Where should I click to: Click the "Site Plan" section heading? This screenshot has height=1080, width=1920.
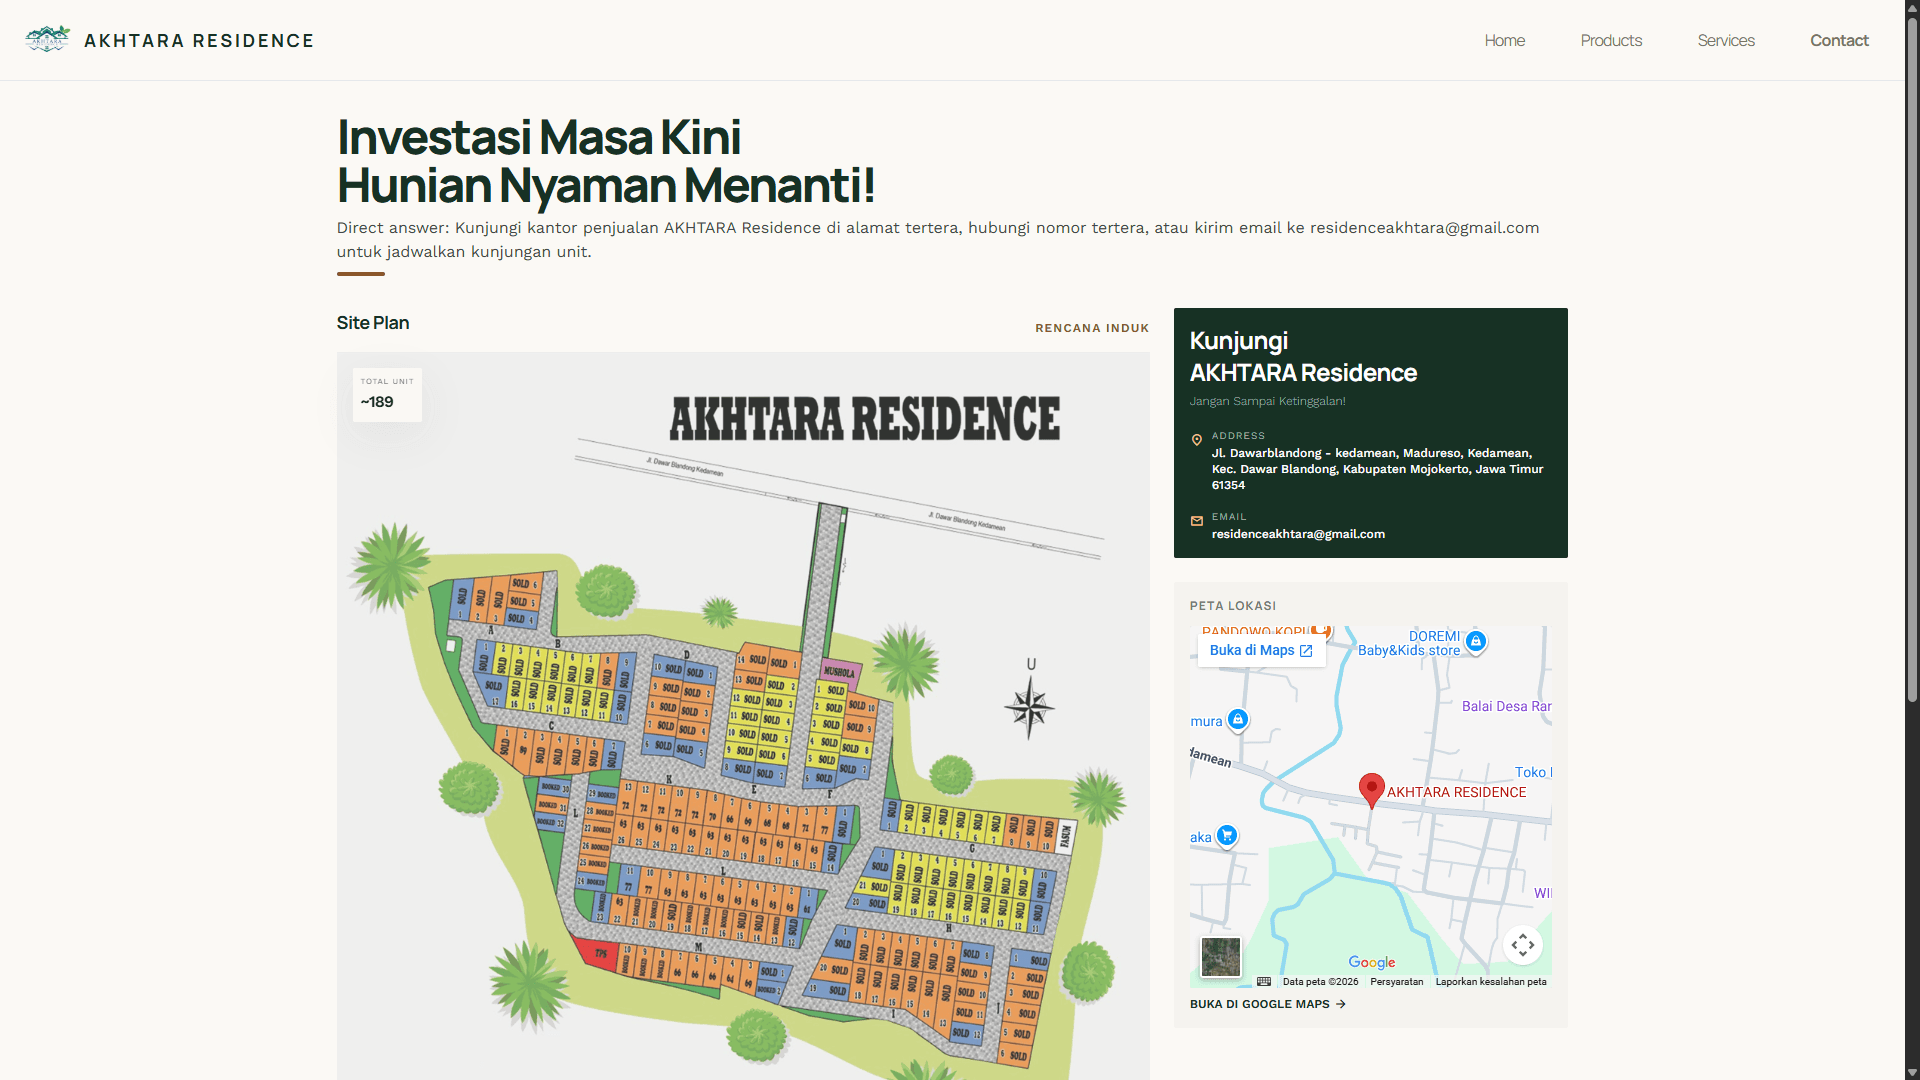tap(373, 323)
